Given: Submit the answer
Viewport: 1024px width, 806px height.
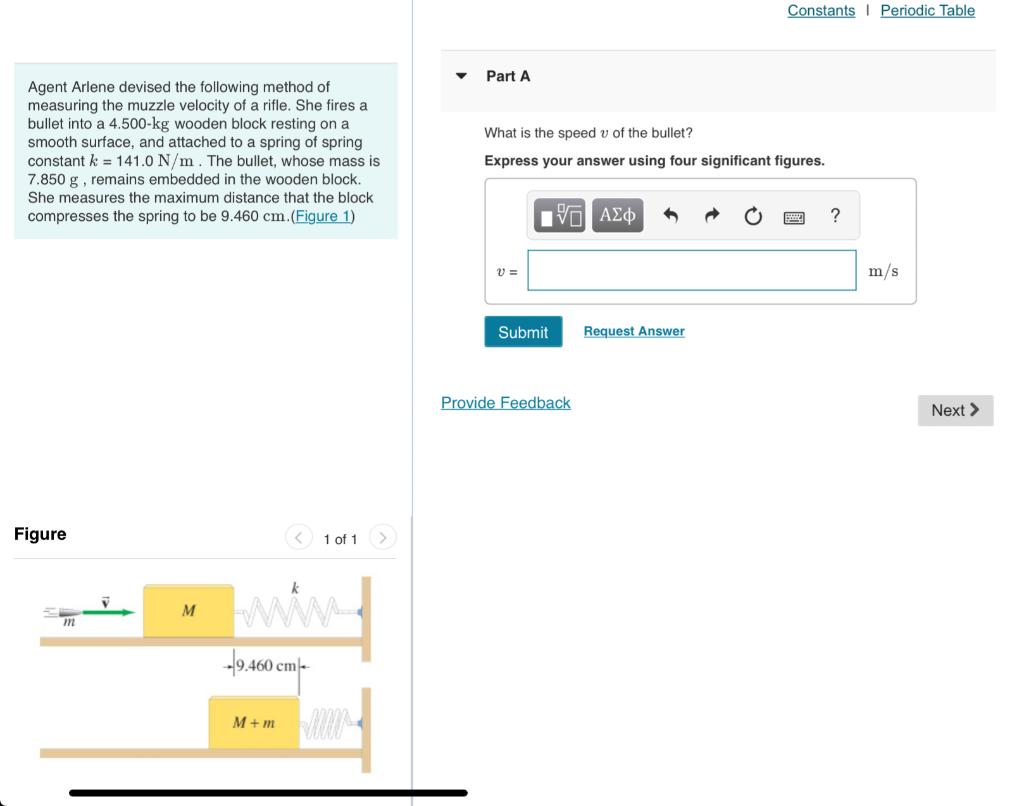Looking at the screenshot, I should (x=522, y=331).
